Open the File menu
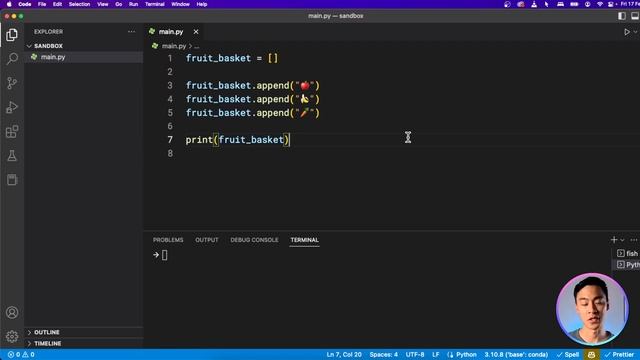This screenshot has width=640, height=360. coord(42,4)
